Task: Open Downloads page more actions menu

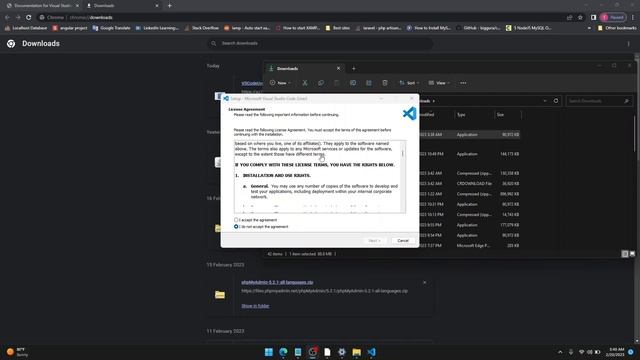Action: (629, 44)
